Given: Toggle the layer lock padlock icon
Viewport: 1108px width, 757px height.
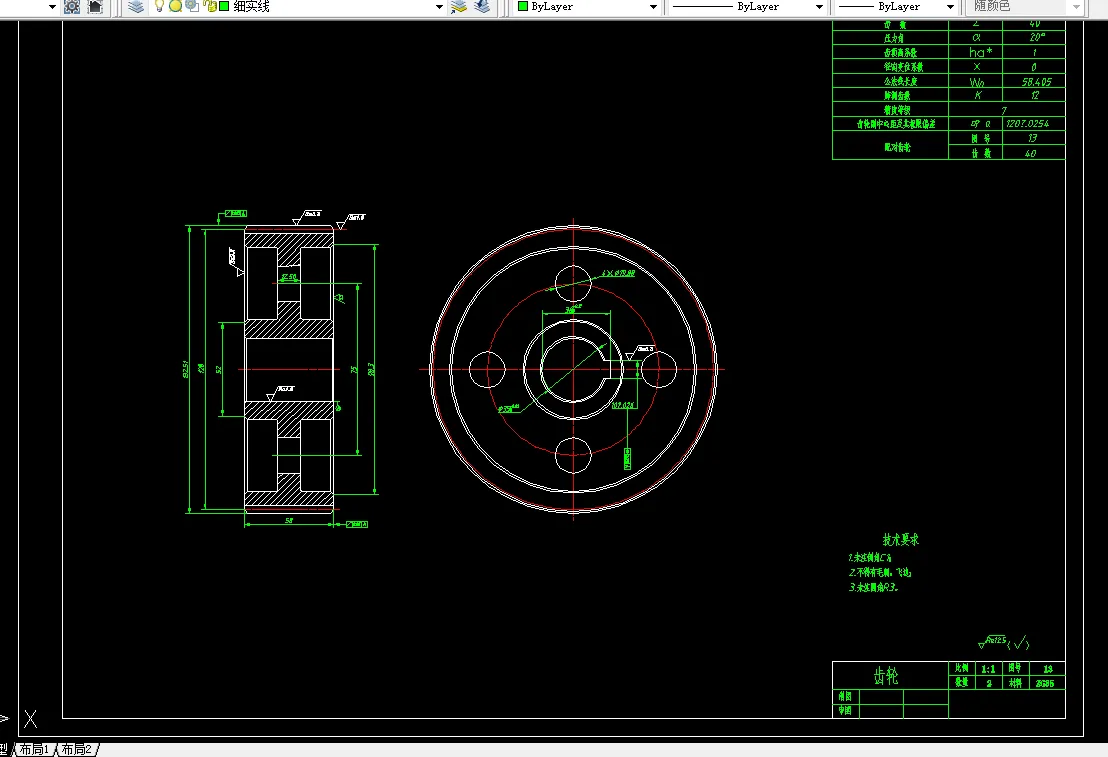Looking at the screenshot, I should (210, 6).
